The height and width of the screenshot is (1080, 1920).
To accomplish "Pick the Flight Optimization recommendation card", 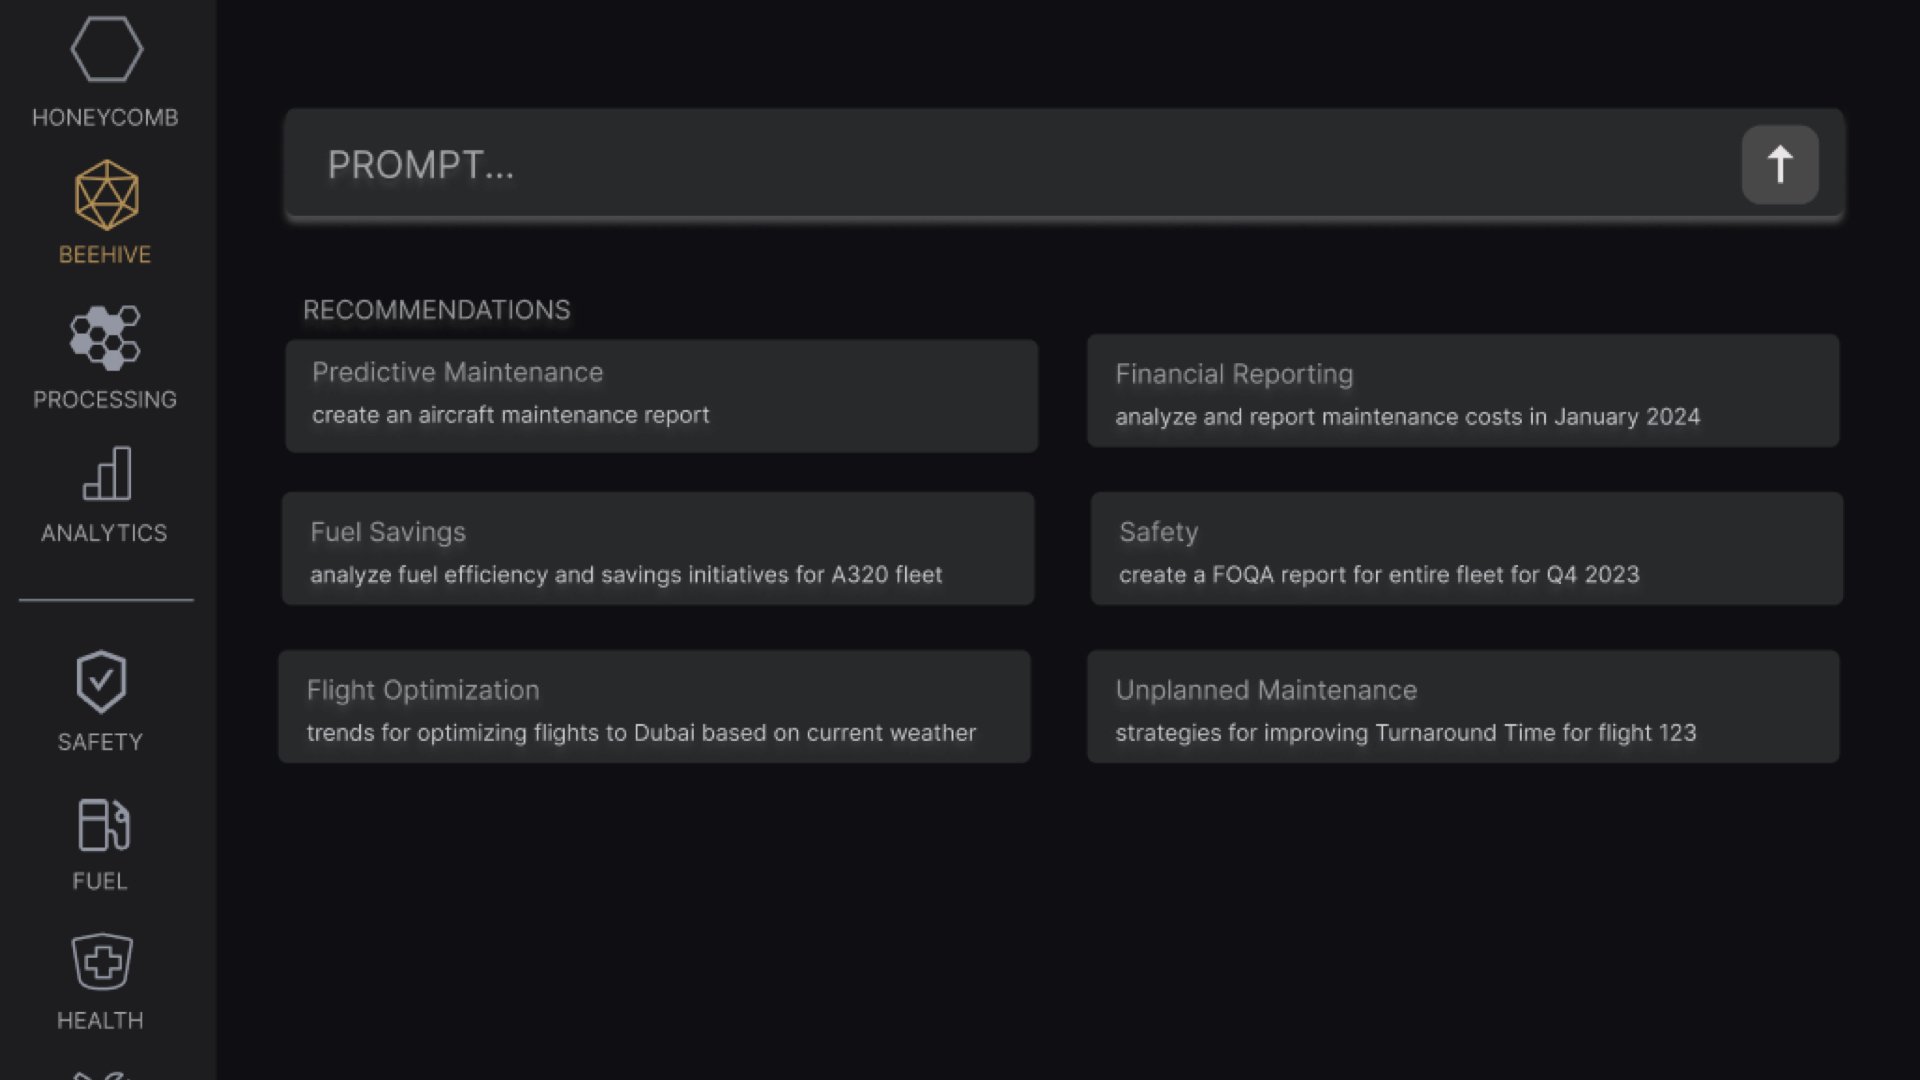I will click(655, 707).
